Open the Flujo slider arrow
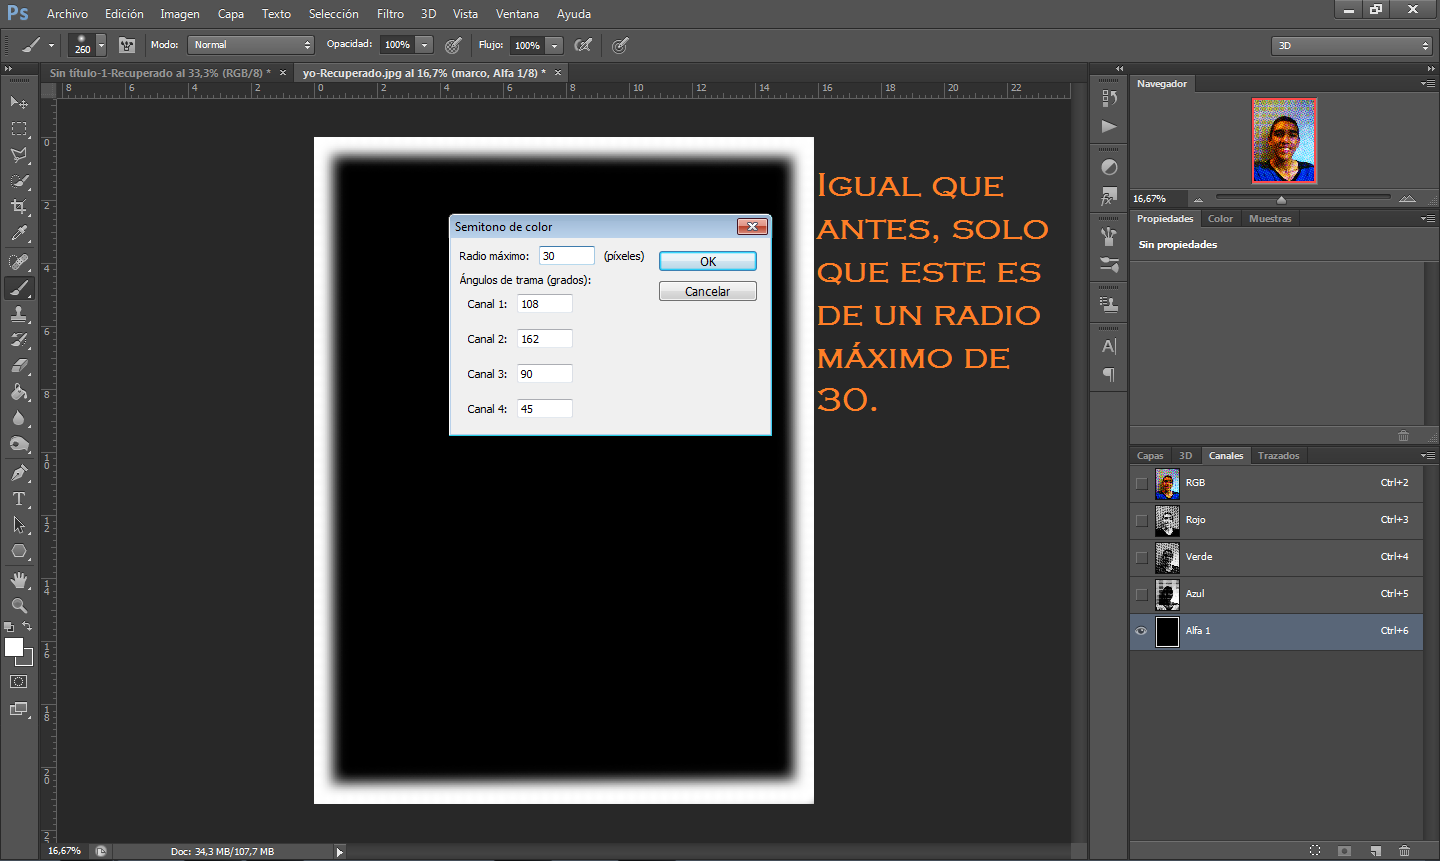This screenshot has width=1440, height=861. coord(555,45)
